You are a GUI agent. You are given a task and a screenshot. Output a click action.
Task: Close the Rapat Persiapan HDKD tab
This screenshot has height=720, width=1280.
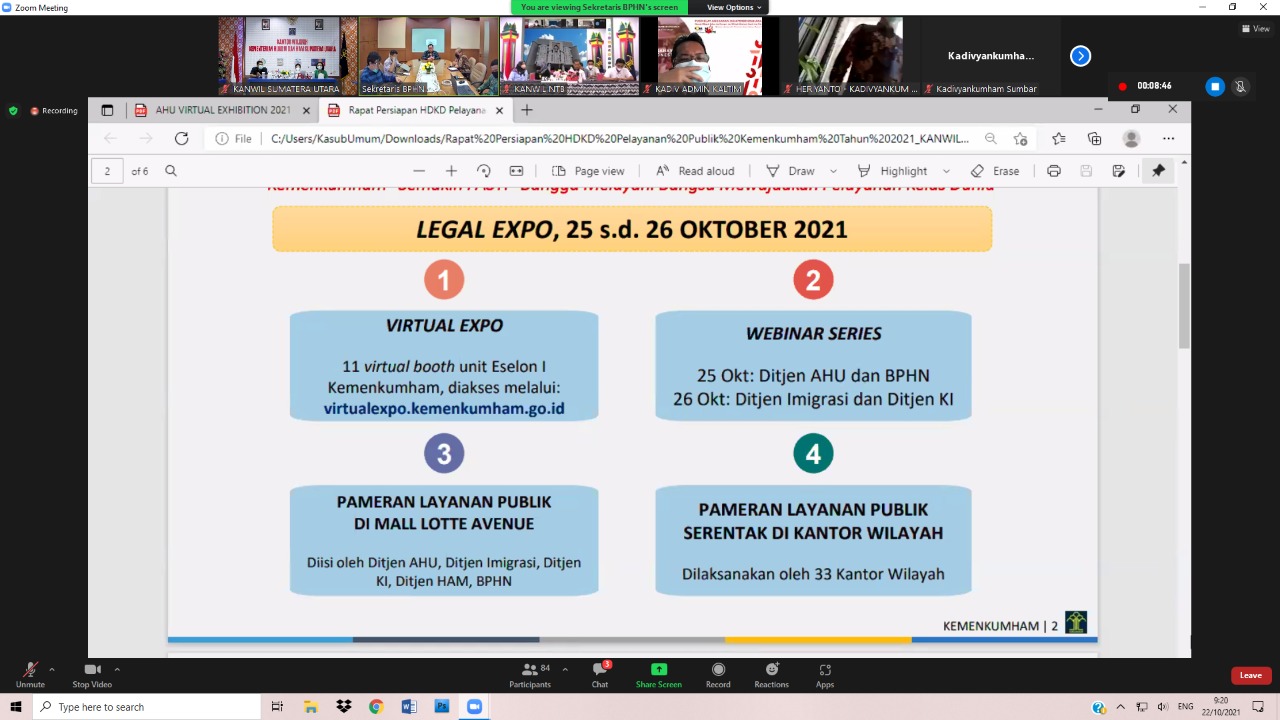(x=499, y=110)
